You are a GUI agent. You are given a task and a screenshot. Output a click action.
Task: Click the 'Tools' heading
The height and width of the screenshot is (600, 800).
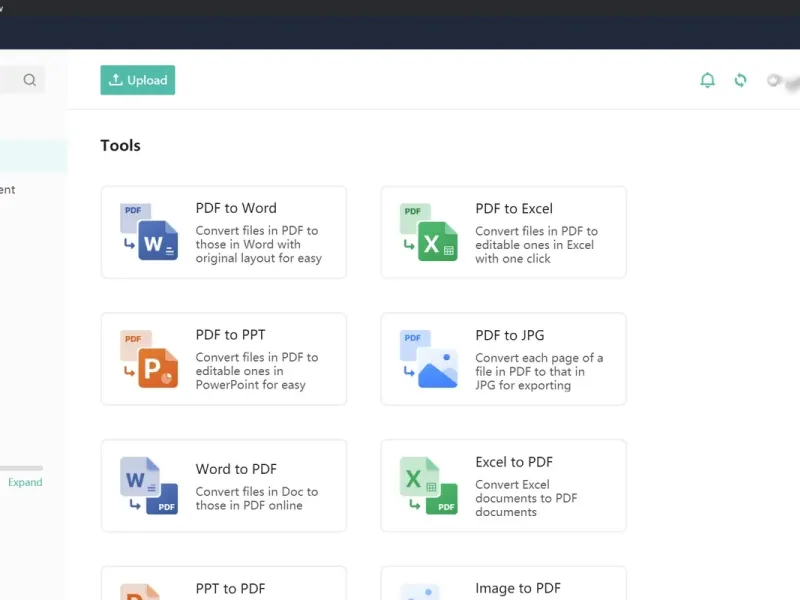coord(120,145)
